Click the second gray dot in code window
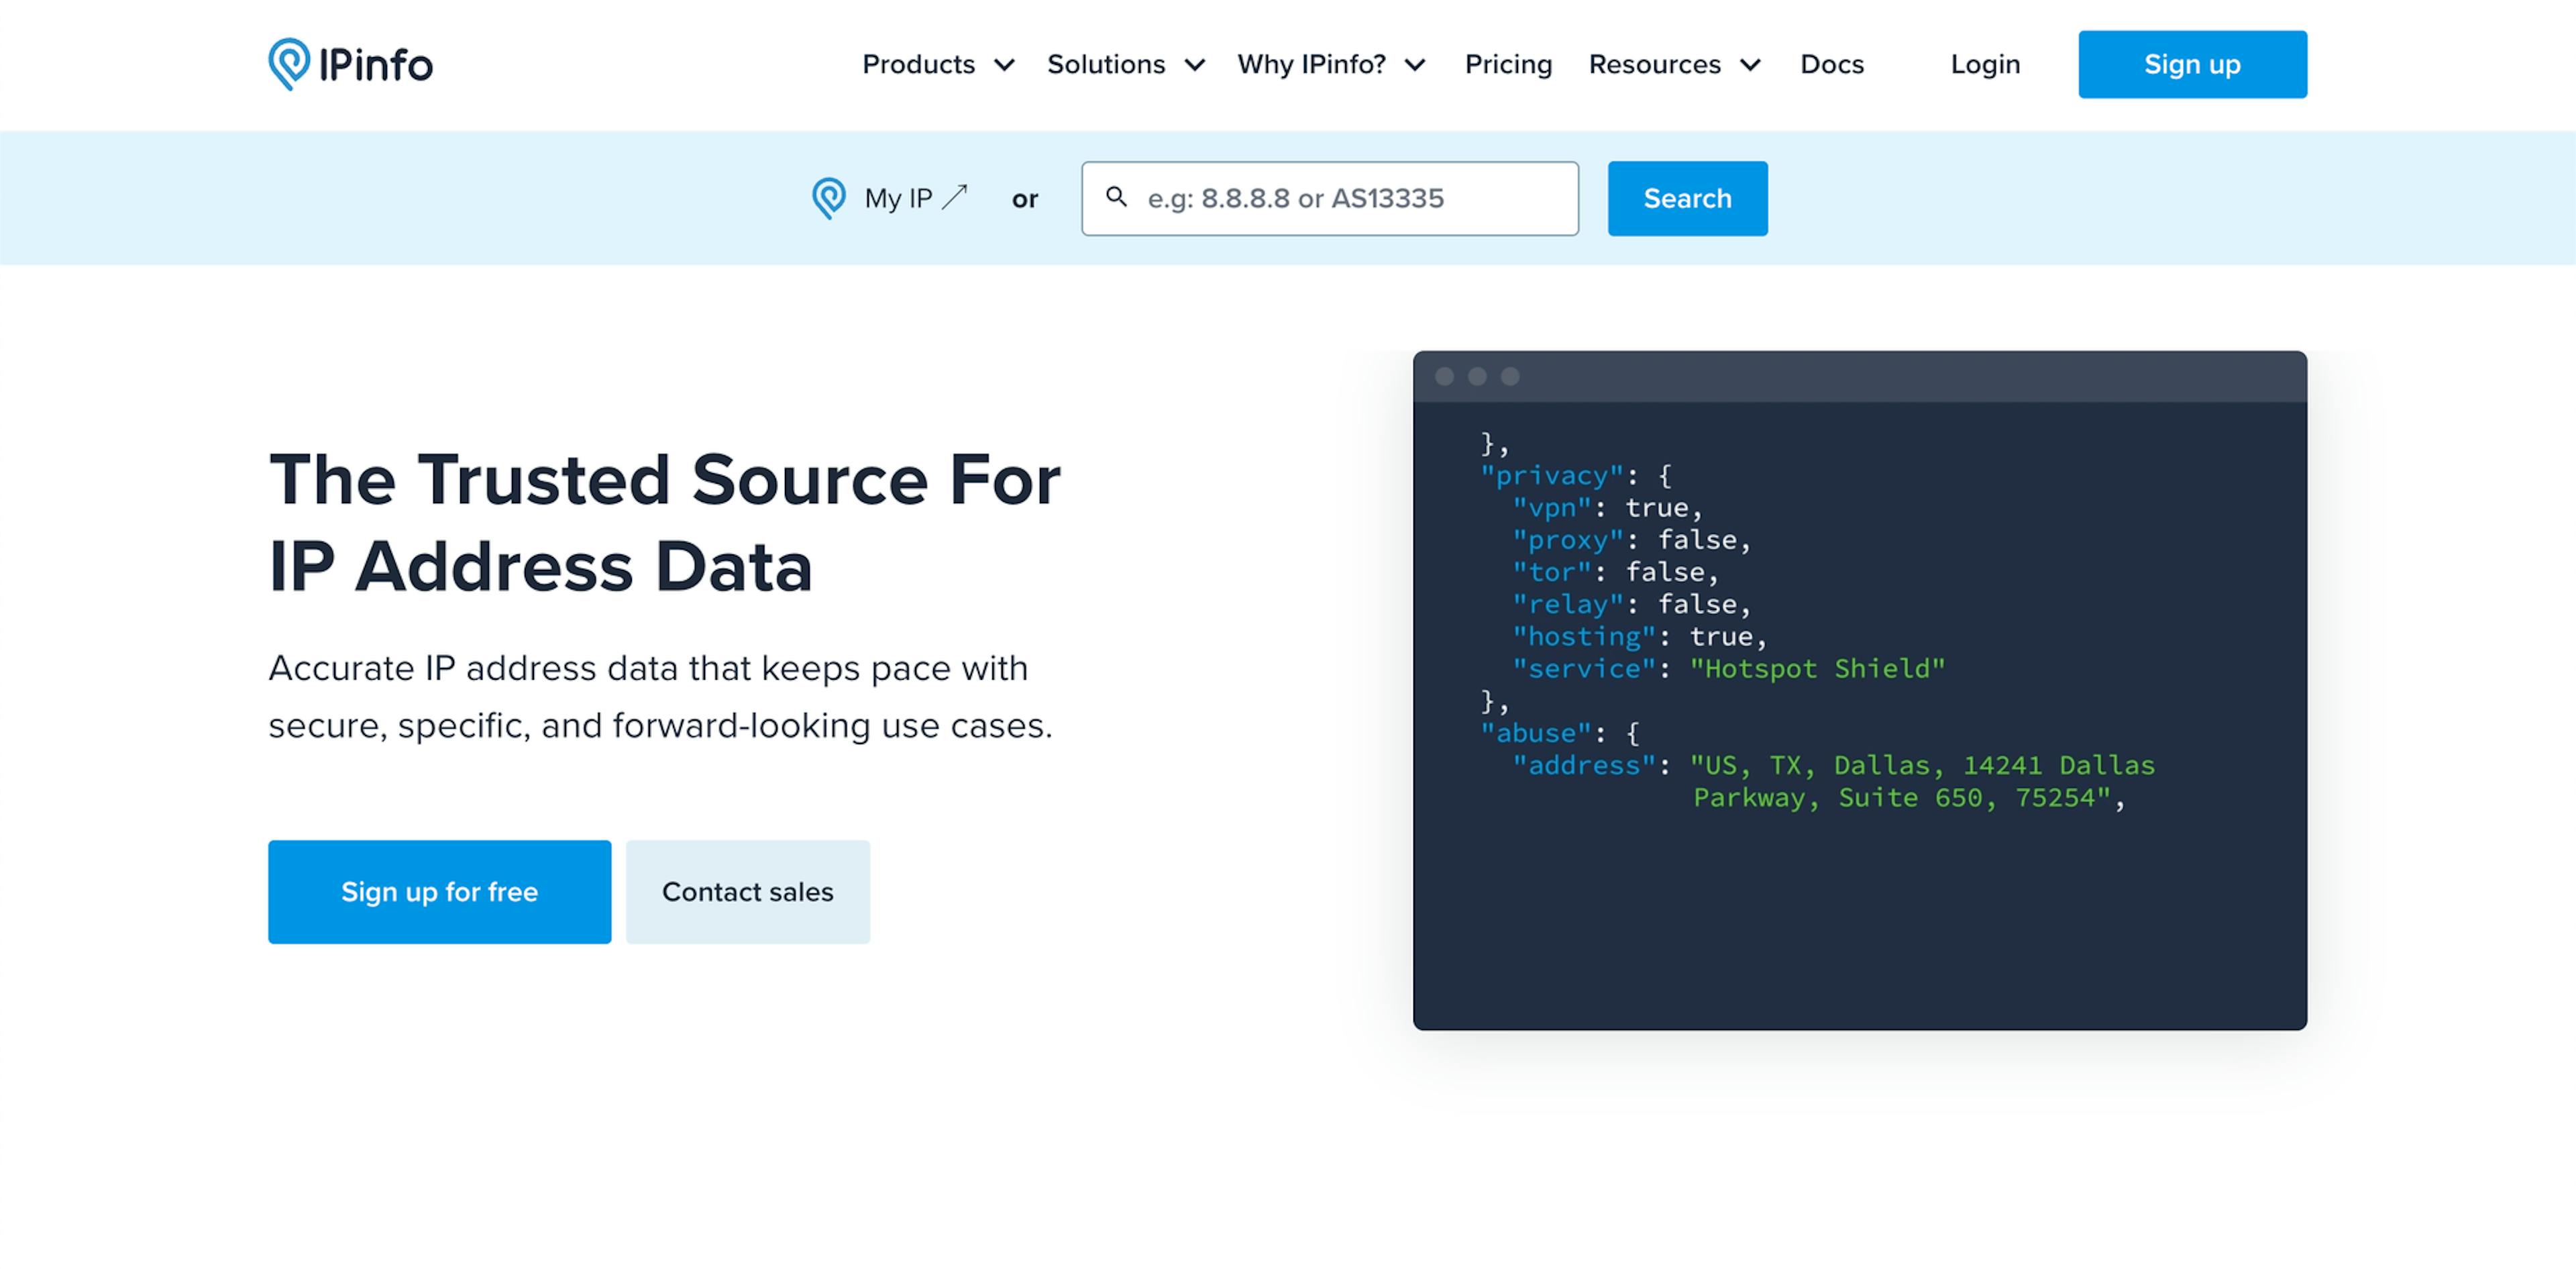 (1477, 377)
